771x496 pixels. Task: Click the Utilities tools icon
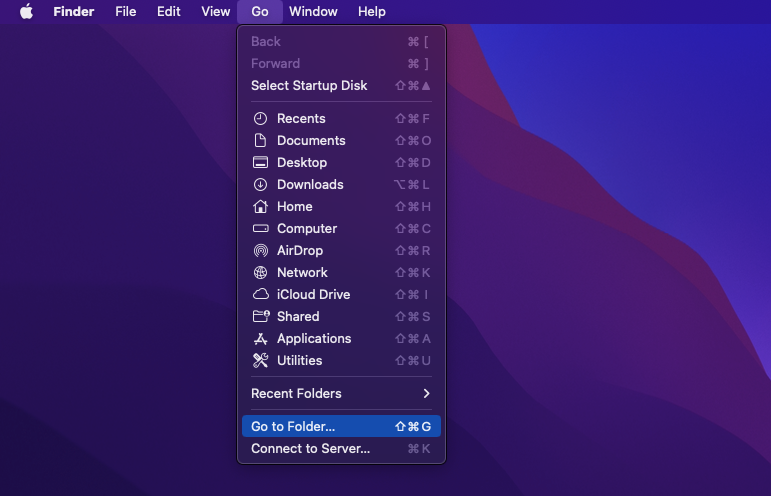[260, 361]
